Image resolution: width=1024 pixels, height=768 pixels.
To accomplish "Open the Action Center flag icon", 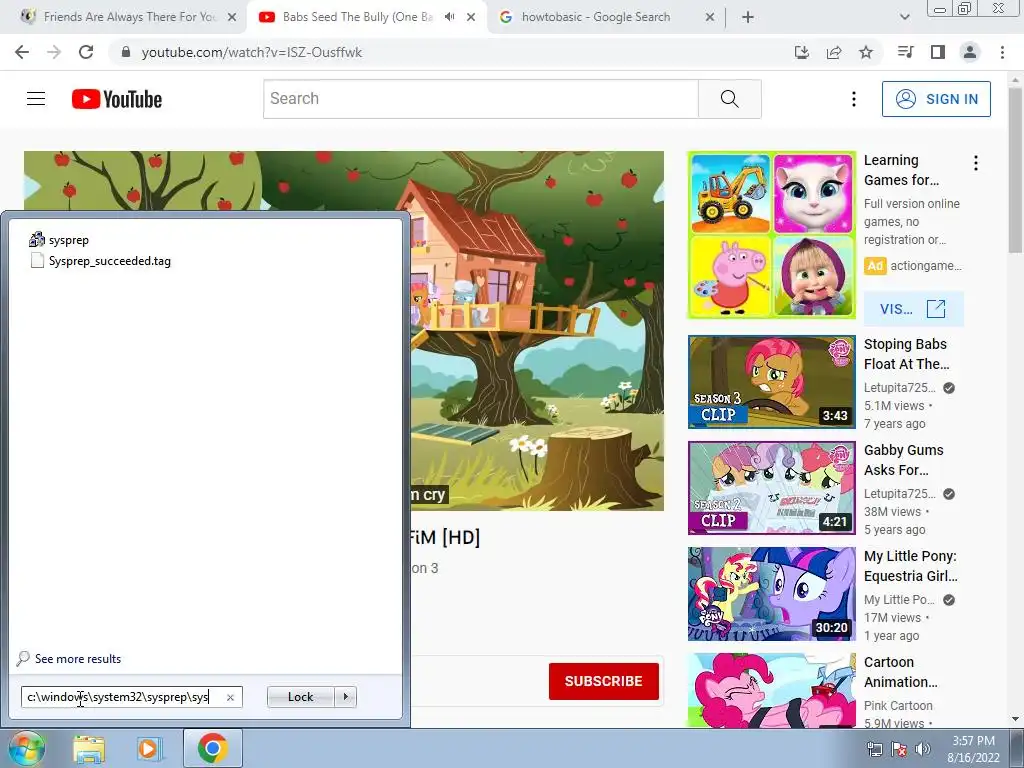I will coord(899,749).
